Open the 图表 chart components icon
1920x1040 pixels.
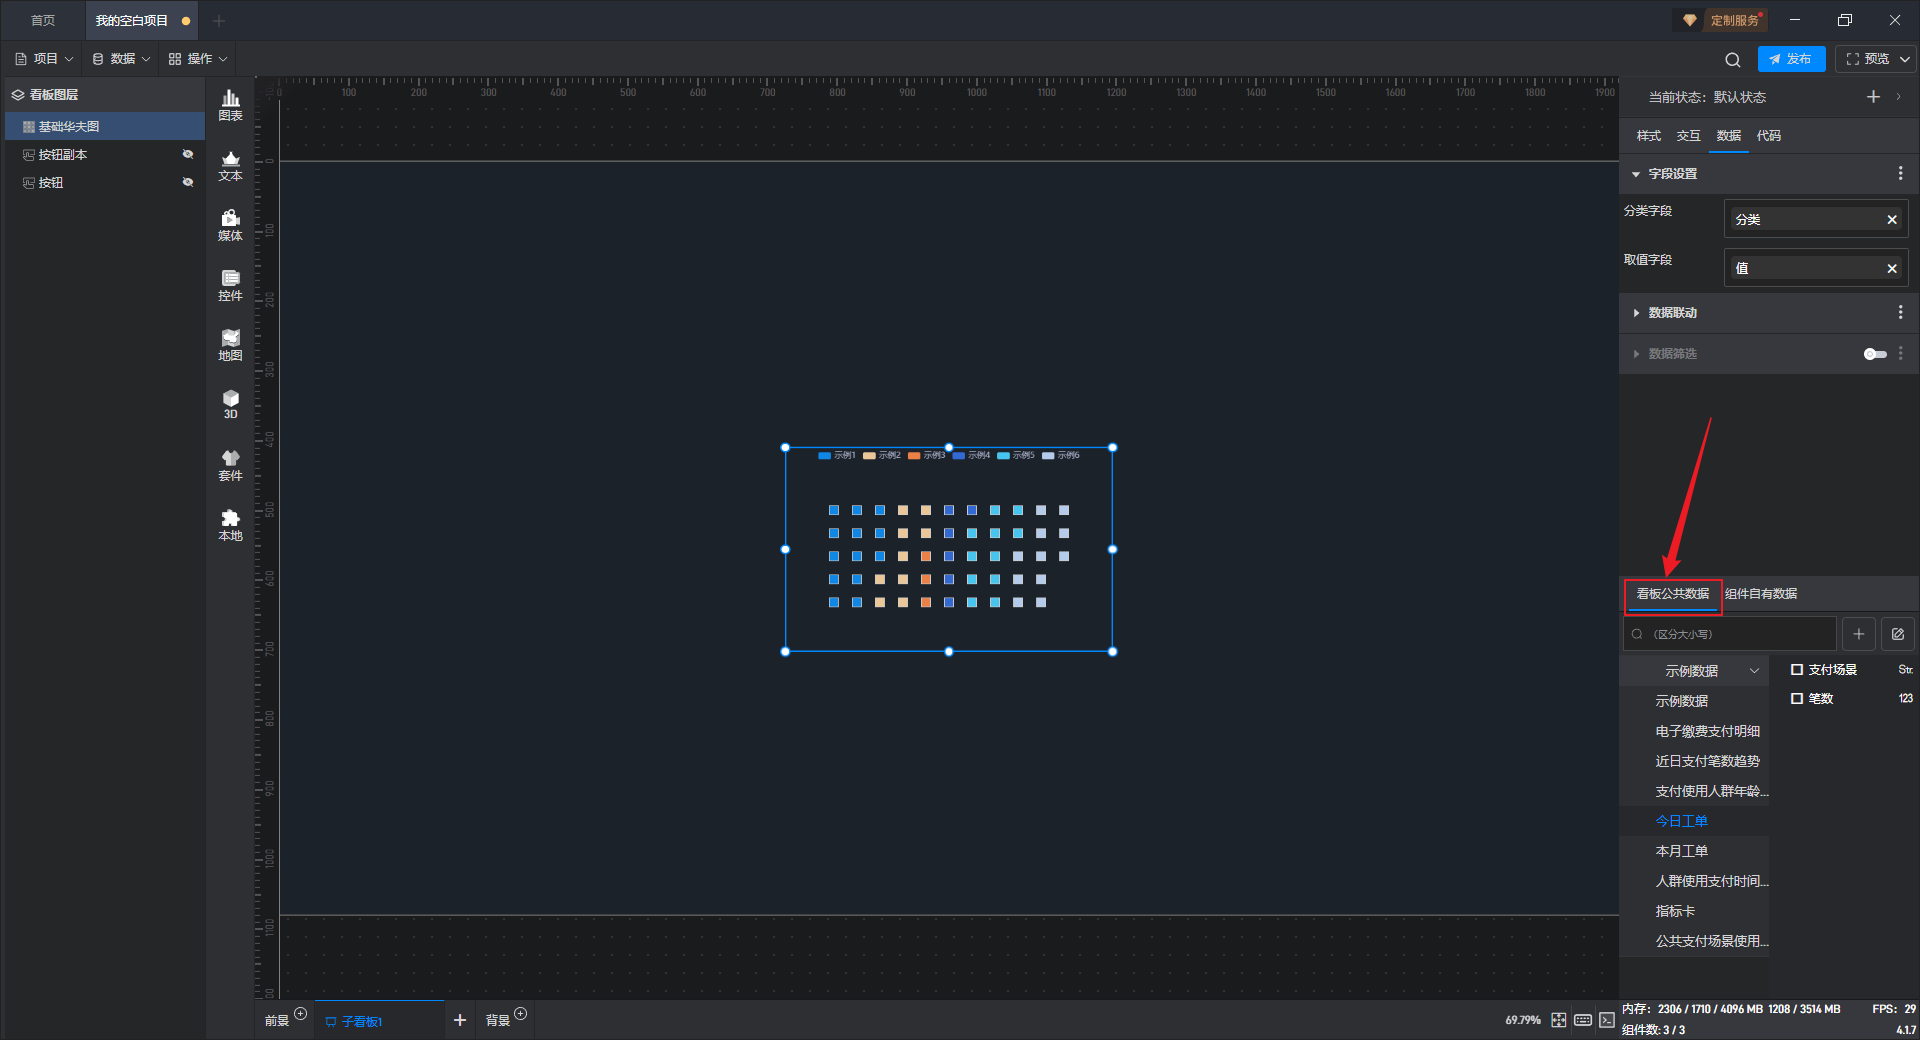(x=230, y=105)
